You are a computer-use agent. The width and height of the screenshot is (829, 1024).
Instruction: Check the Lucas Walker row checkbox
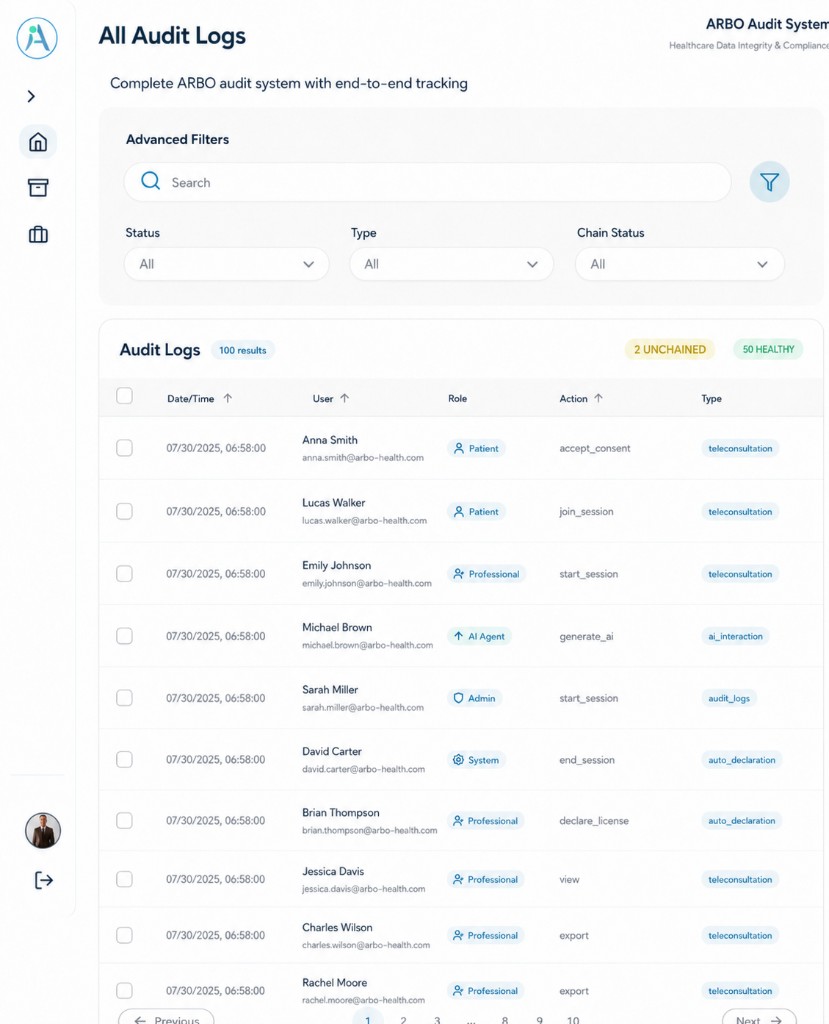point(124,511)
